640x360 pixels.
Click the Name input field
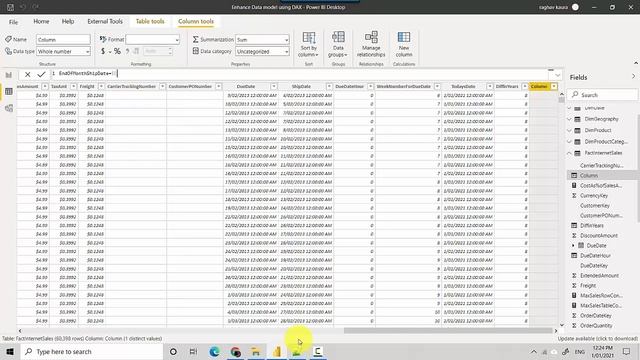click(x=63, y=40)
